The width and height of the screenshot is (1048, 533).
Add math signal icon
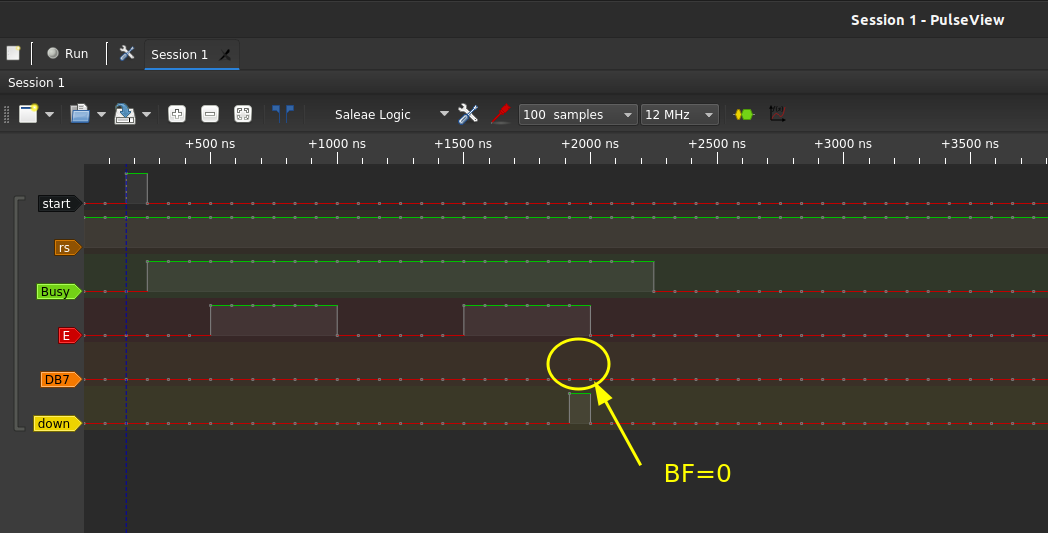(777, 114)
